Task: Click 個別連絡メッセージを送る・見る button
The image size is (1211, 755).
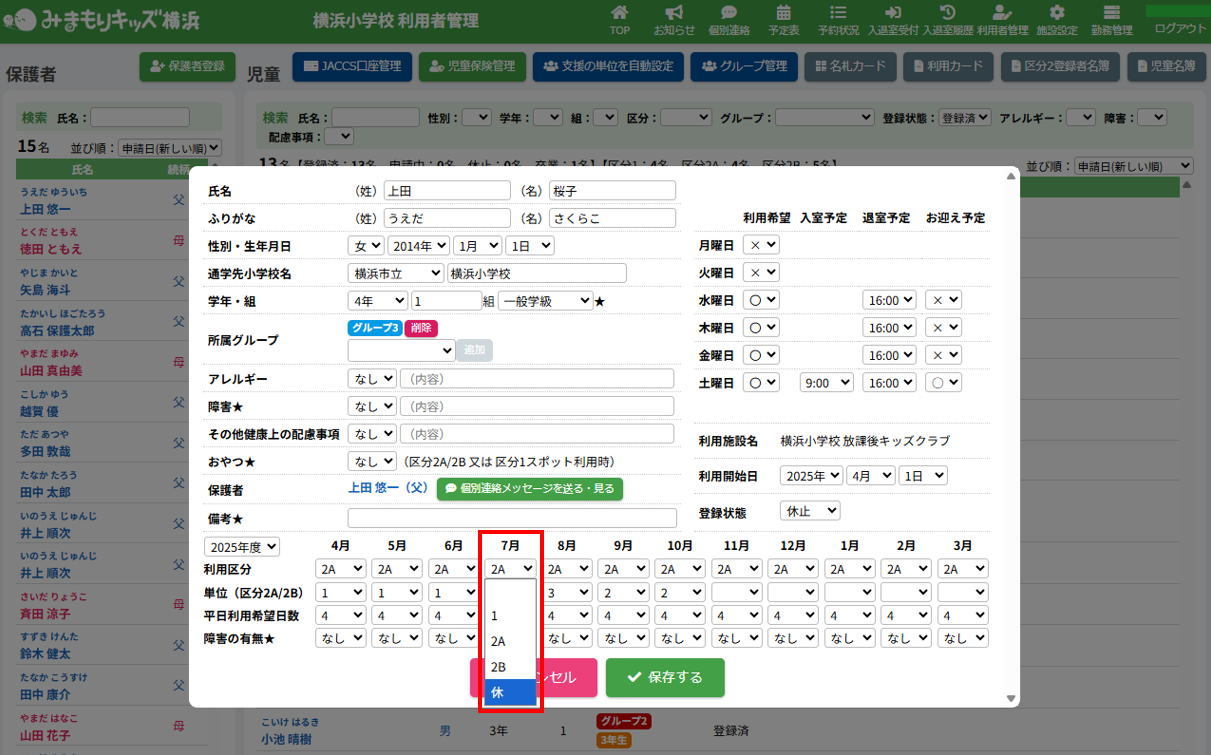Action: click(x=530, y=489)
